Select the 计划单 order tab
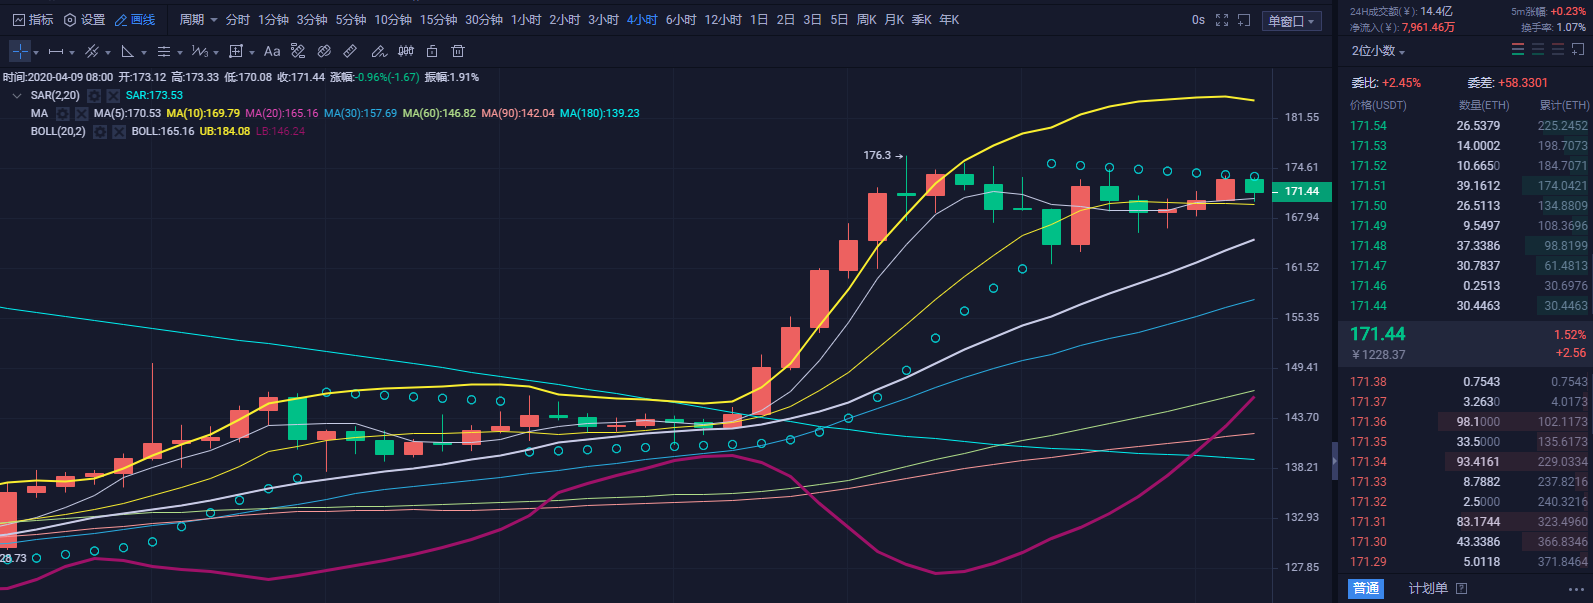The image size is (1593, 603). point(1427,589)
